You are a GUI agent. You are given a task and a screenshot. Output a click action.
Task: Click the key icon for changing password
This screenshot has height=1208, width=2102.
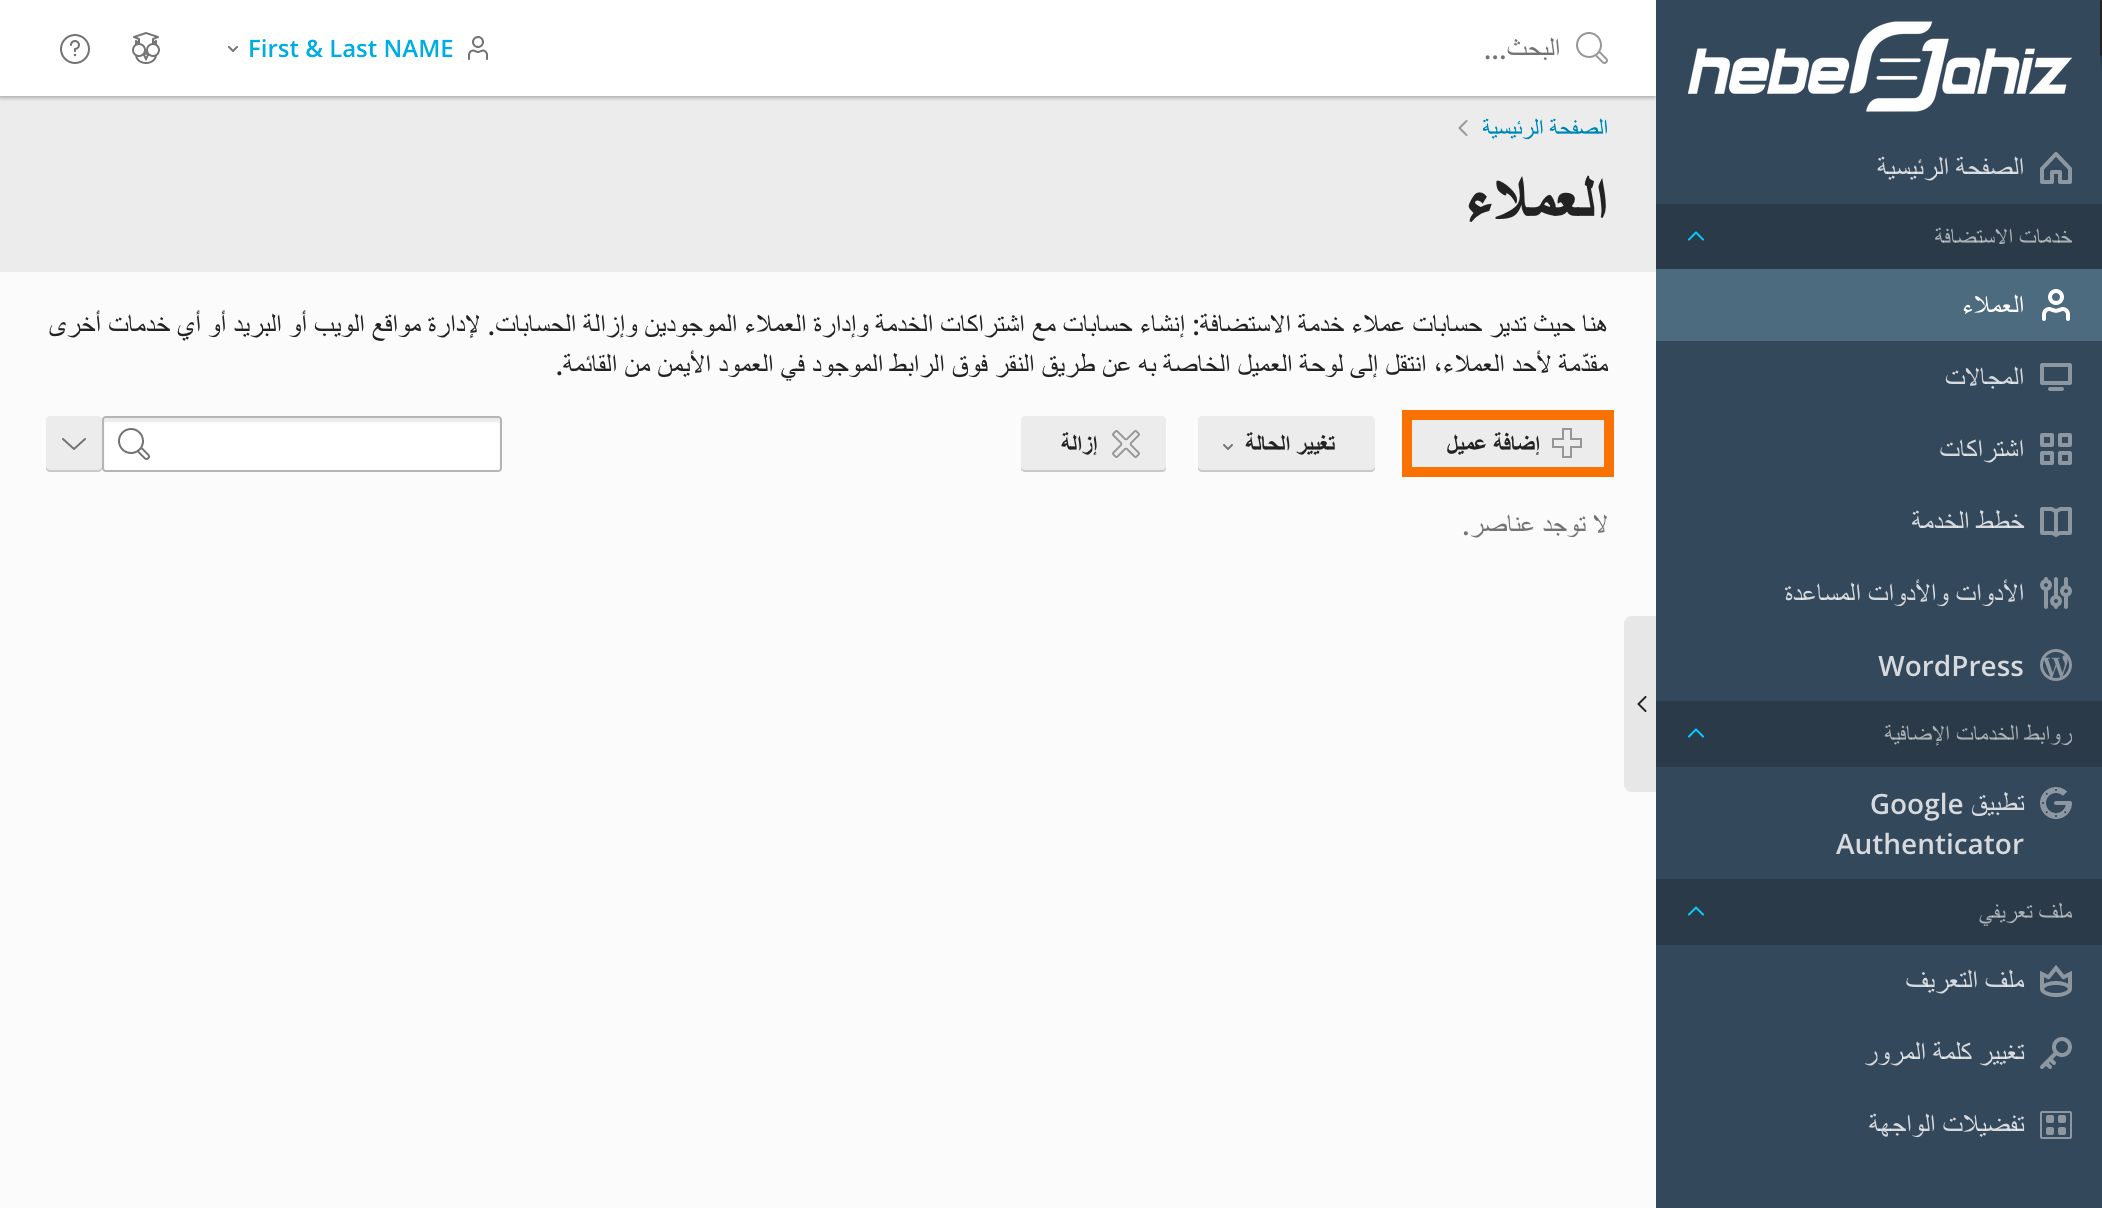tap(2055, 1052)
